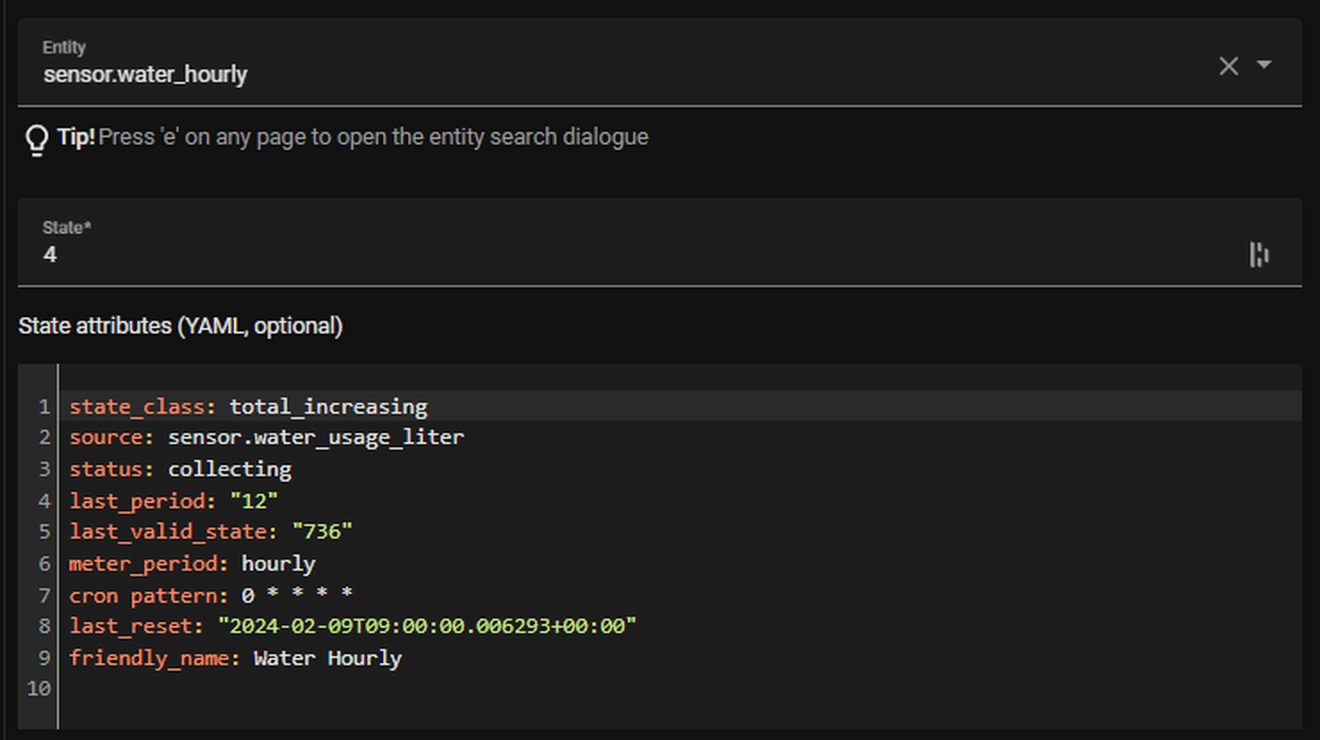The image size is (1320, 740).
Task: Click the entity search tip text
Action: [373, 137]
